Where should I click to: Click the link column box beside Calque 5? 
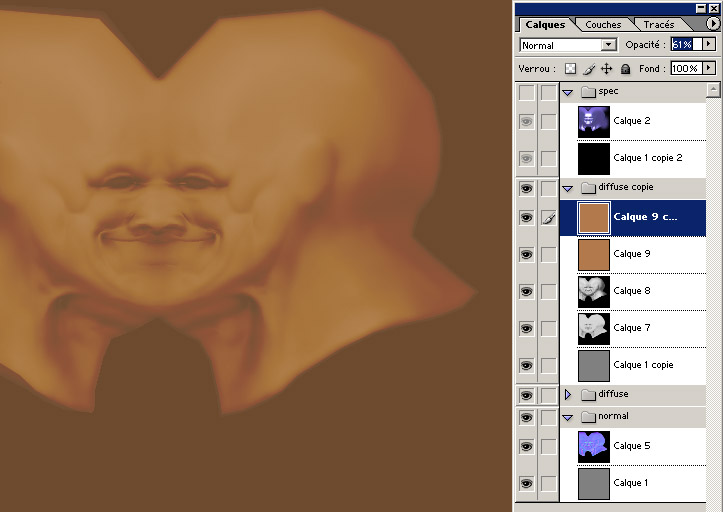[549, 447]
